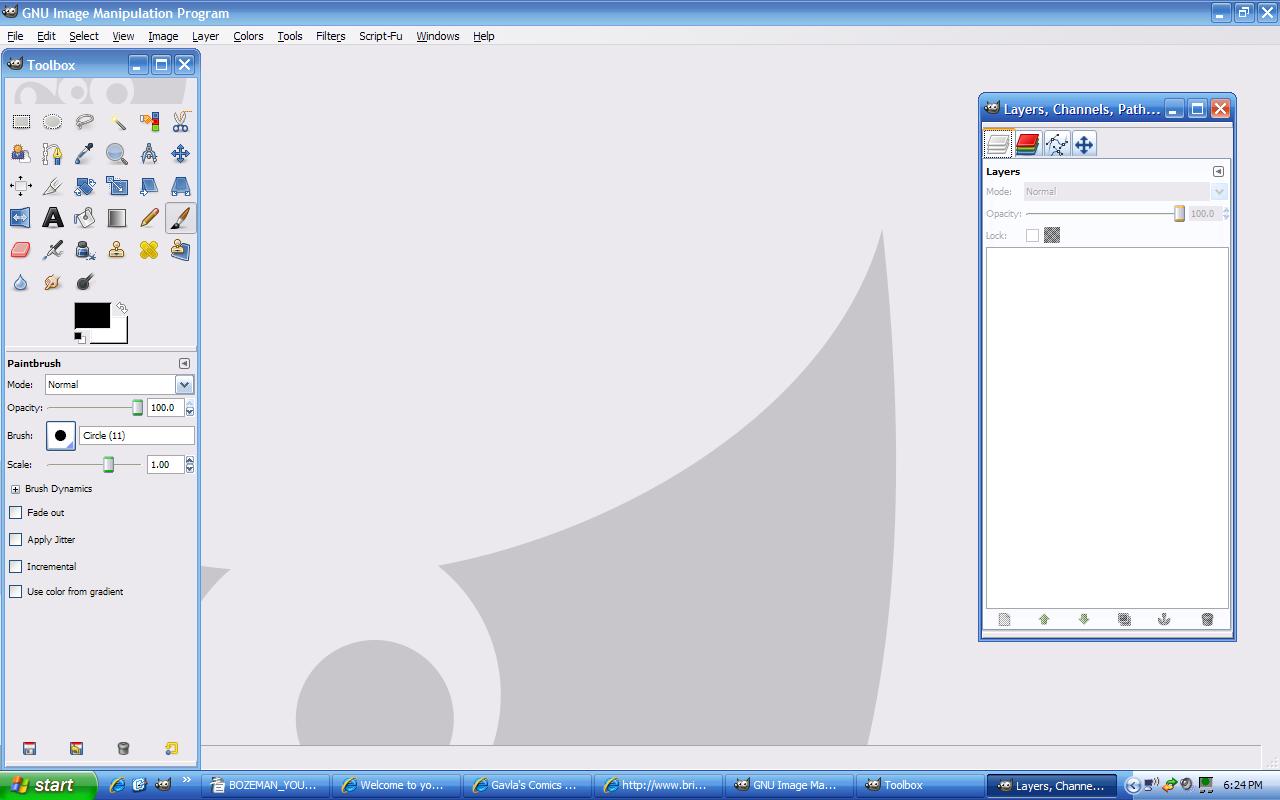Expand the Brush Dynamics section
Screen dimensions: 1280x800
(15, 489)
